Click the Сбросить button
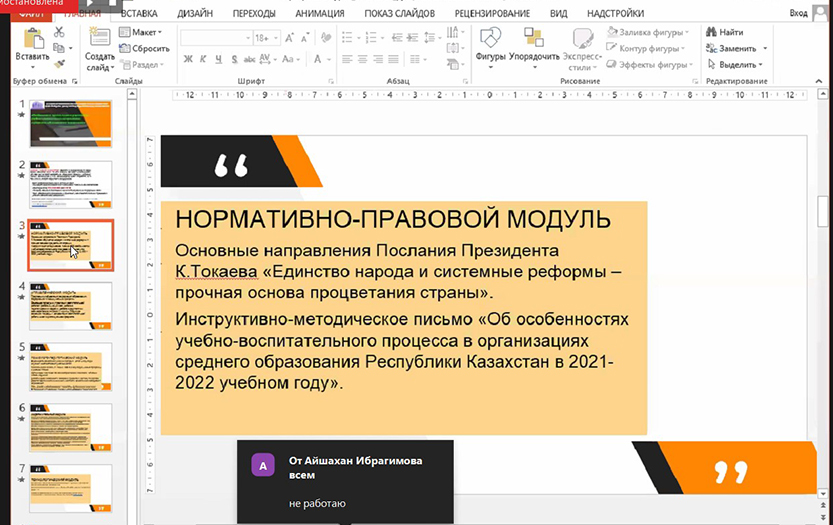This screenshot has height=525, width=833. coord(146,48)
